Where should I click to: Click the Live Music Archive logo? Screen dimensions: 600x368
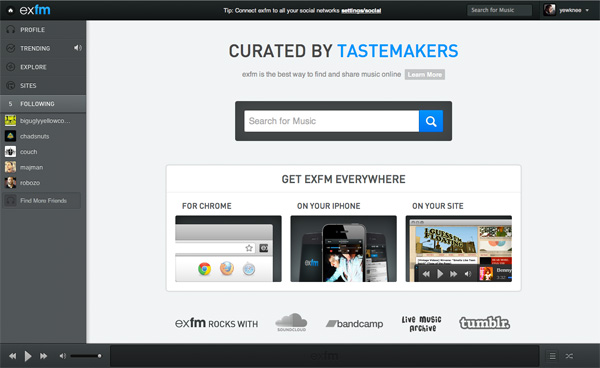tap(421, 324)
